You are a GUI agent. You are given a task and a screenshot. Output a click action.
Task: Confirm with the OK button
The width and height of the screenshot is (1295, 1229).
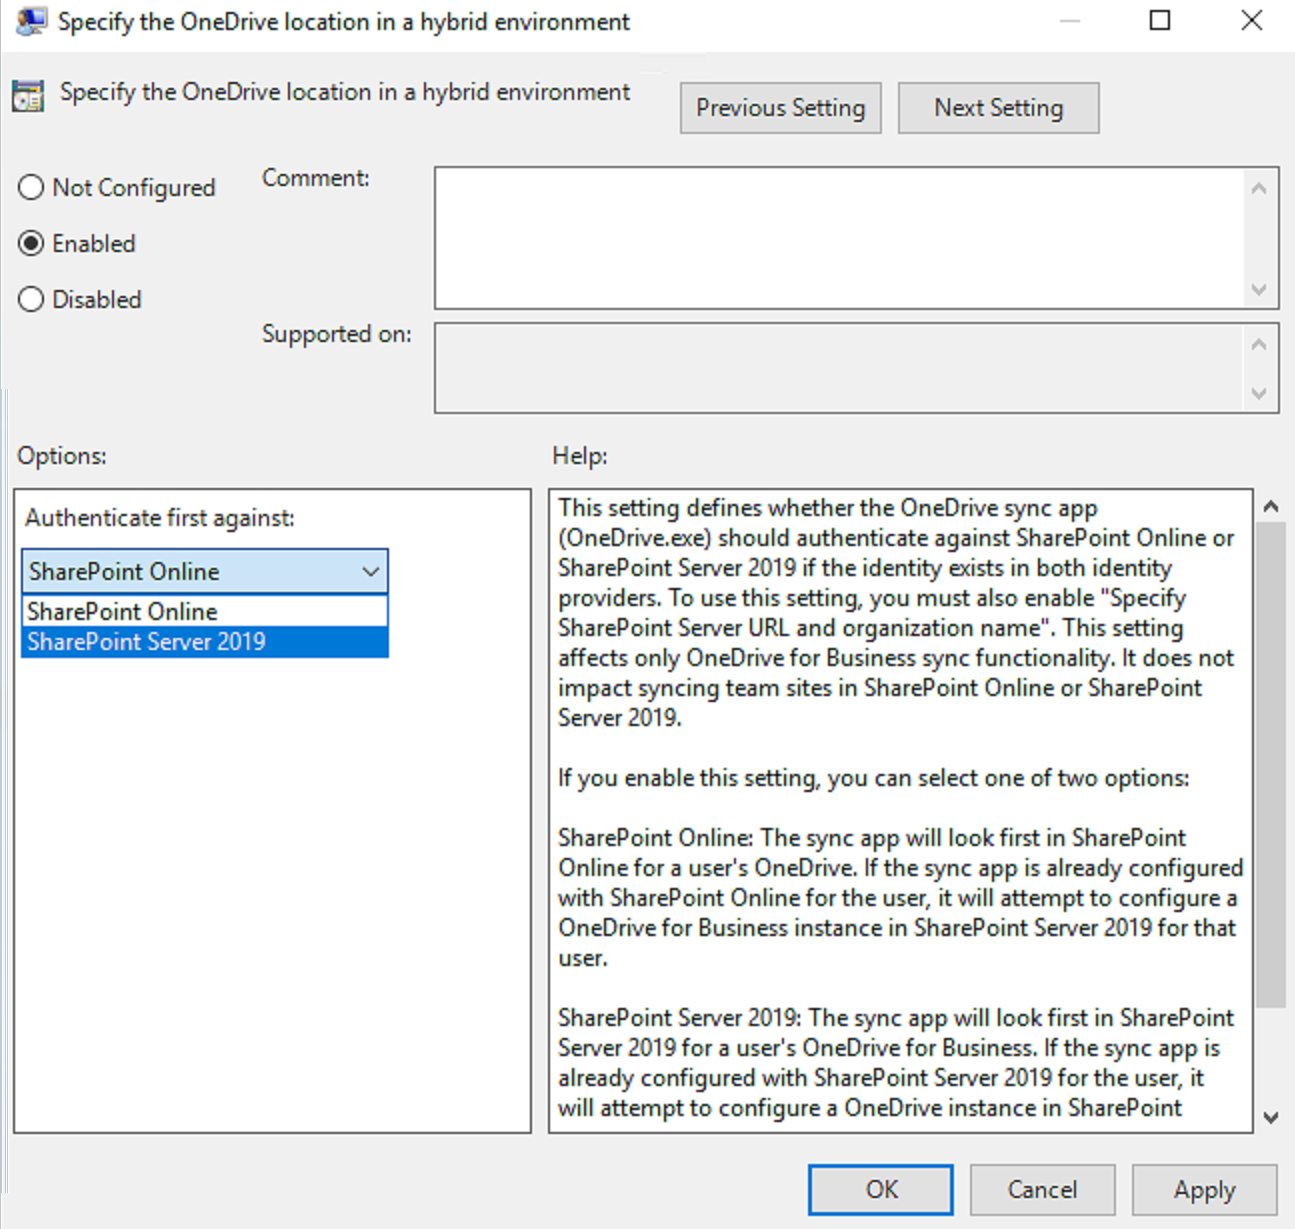pyautogui.click(x=881, y=1189)
